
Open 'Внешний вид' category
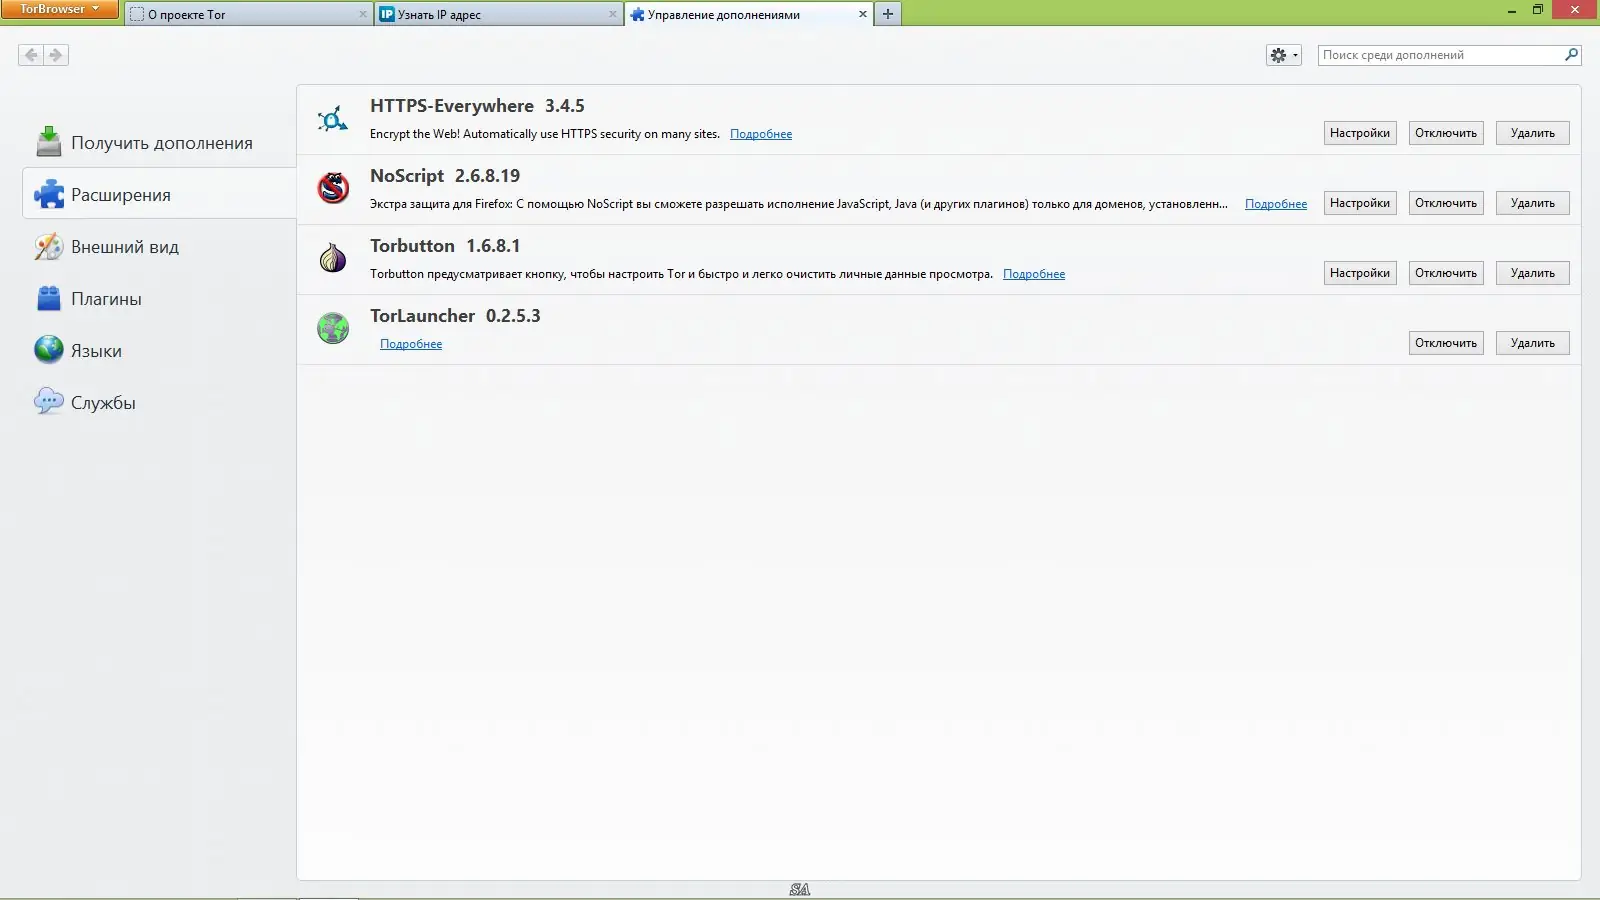[x=159, y=247]
